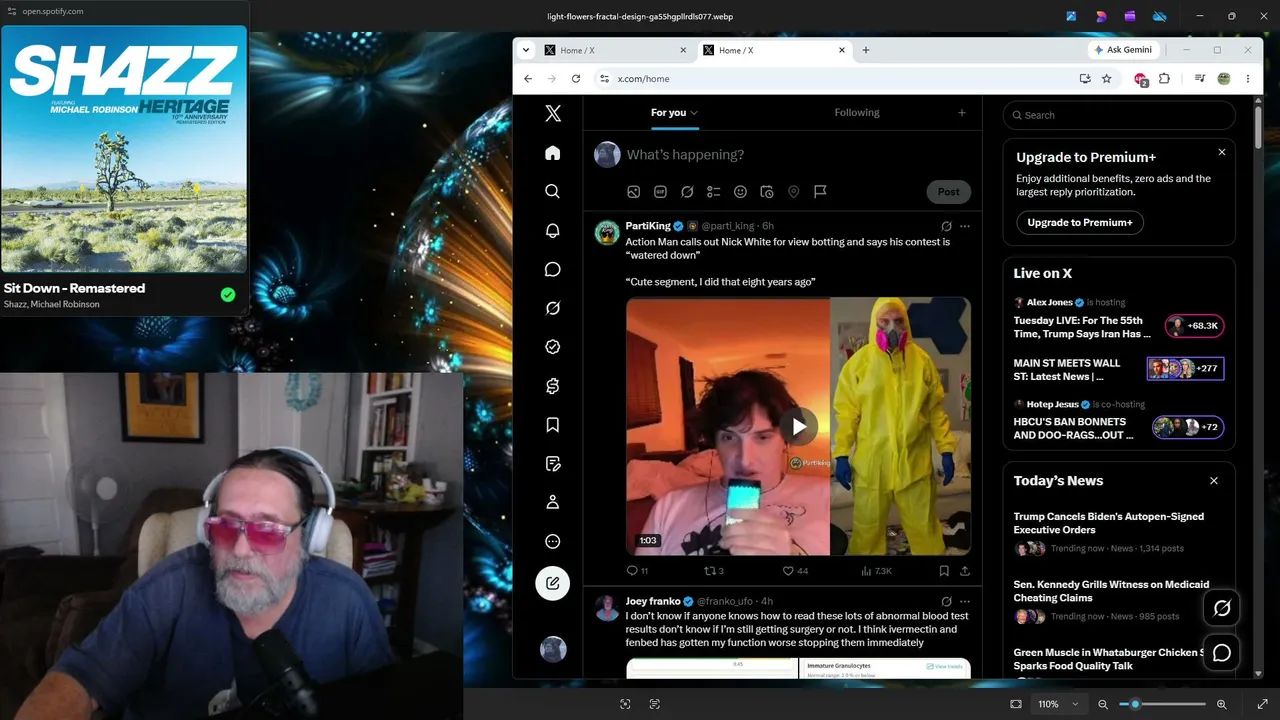Open floating Grok button at bottom right
Viewport: 1280px width, 720px height.
[x=1222, y=608]
